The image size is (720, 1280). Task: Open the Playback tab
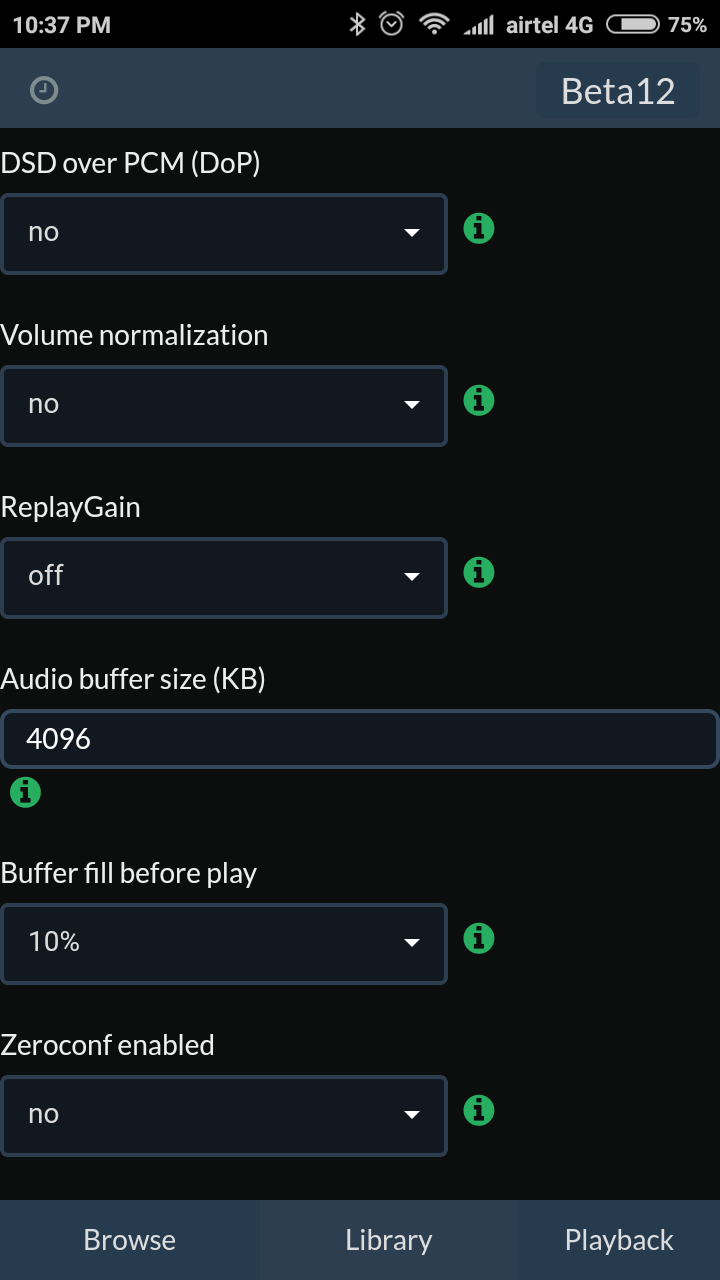[x=619, y=1240]
